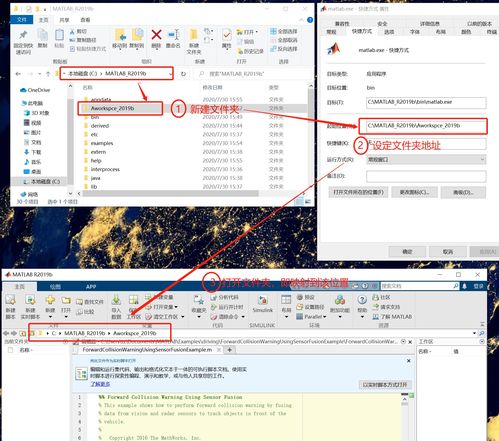Click the Learn More link in MATLAB banner
Image resolution: width=499 pixels, height=441 pixels.
click(x=100, y=384)
